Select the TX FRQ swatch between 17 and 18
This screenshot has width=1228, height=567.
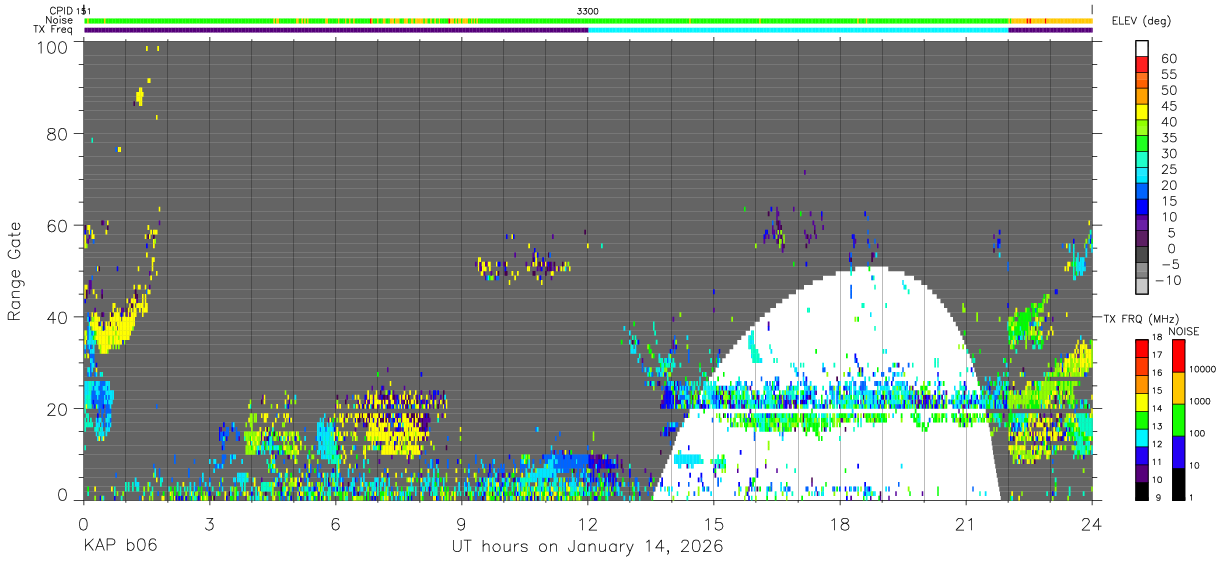[x=1142, y=347]
